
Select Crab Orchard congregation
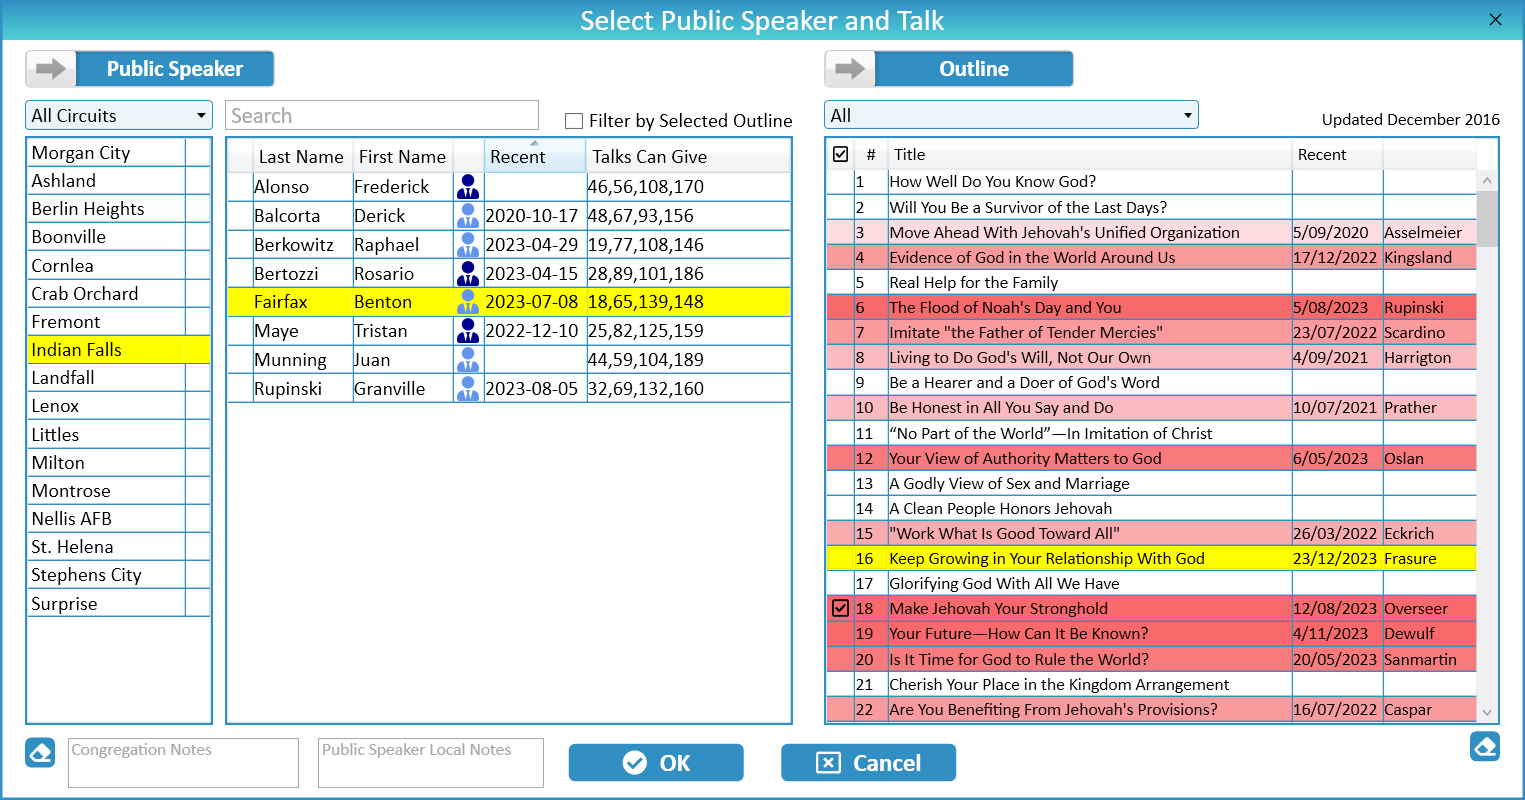(x=119, y=294)
